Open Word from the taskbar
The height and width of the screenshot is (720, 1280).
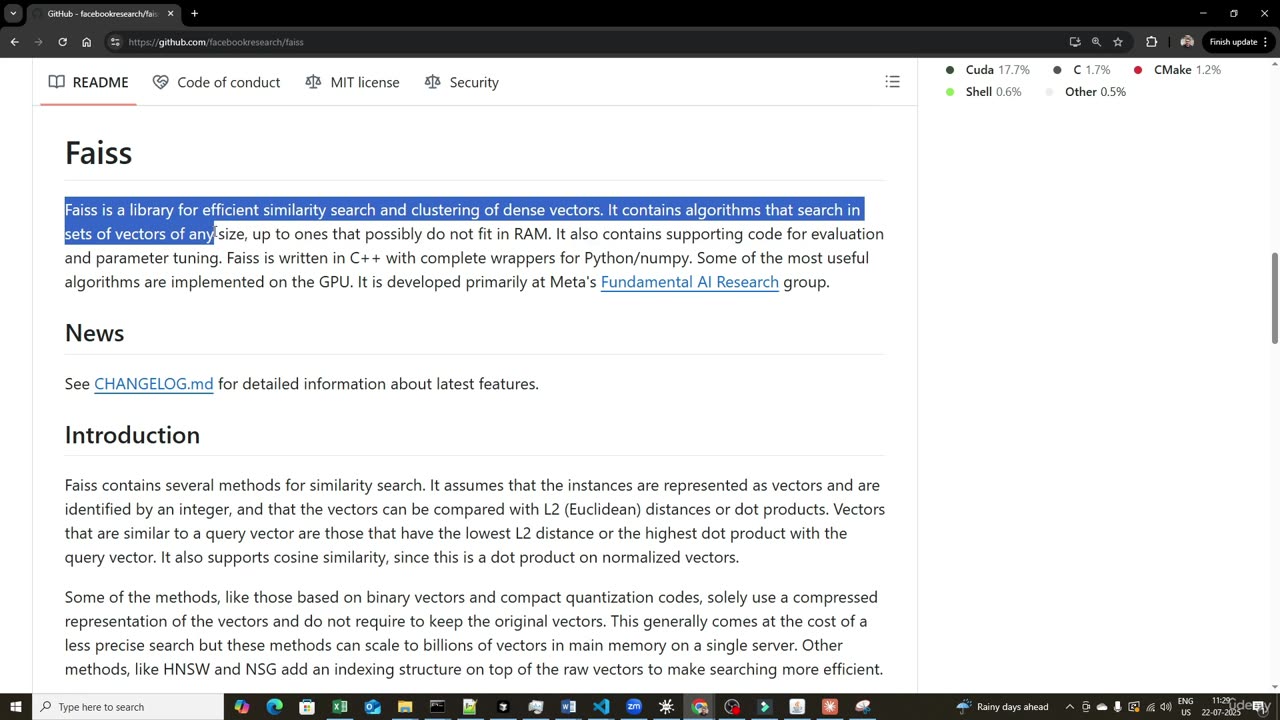pos(568,707)
